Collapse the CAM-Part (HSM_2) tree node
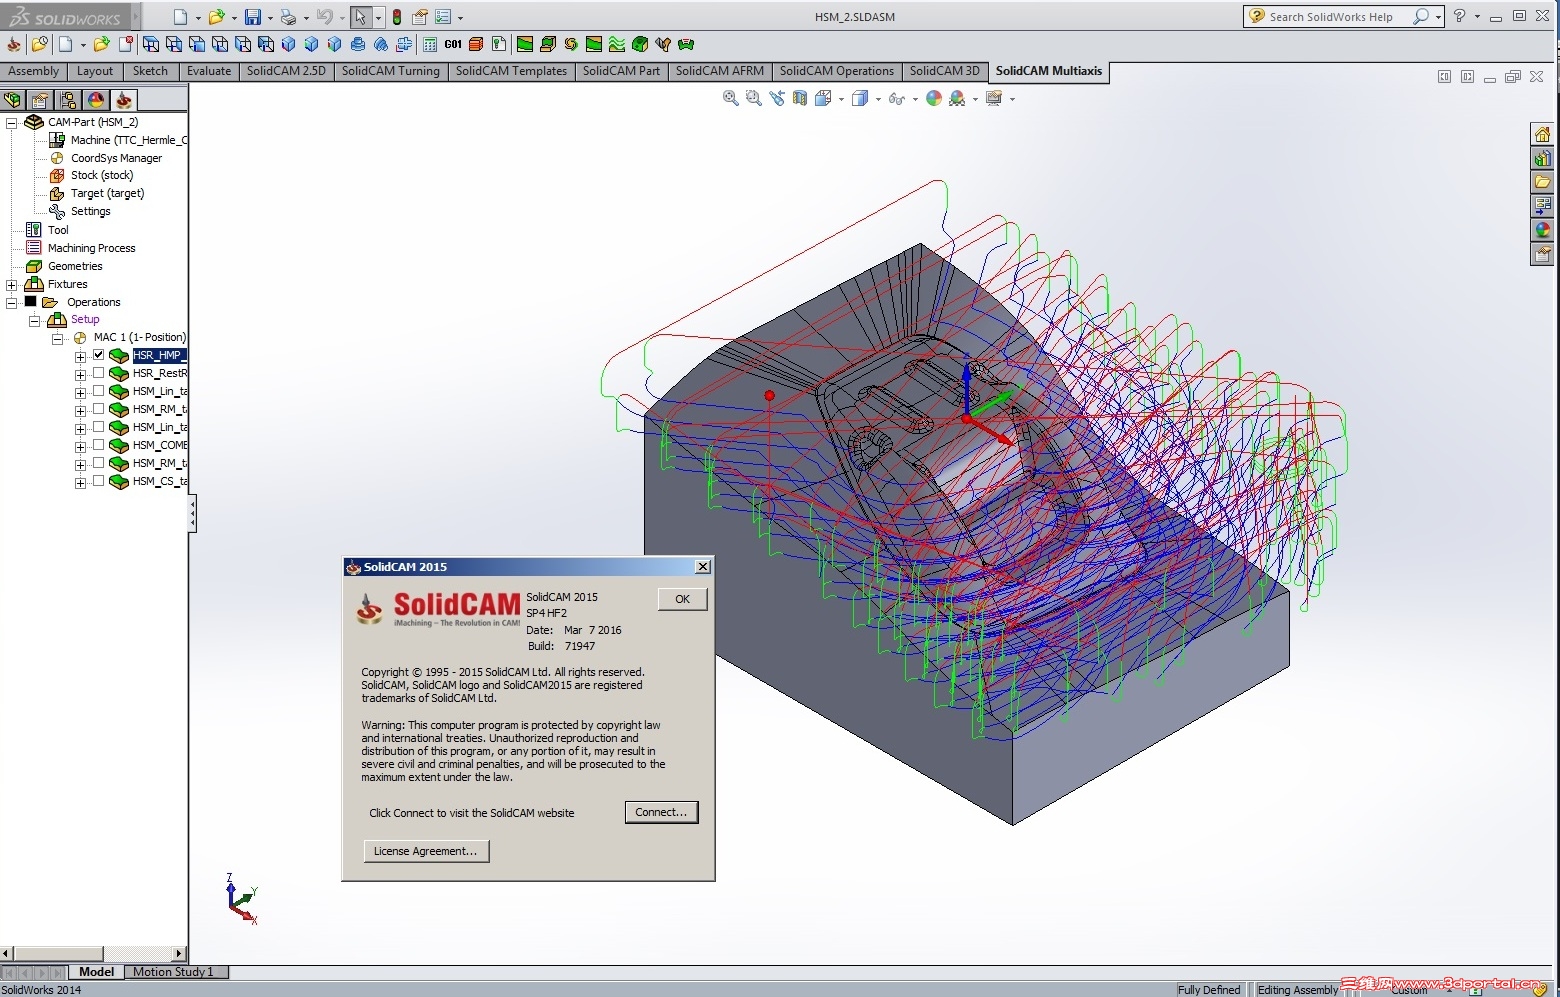1560x997 pixels. [x=12, y=123]
